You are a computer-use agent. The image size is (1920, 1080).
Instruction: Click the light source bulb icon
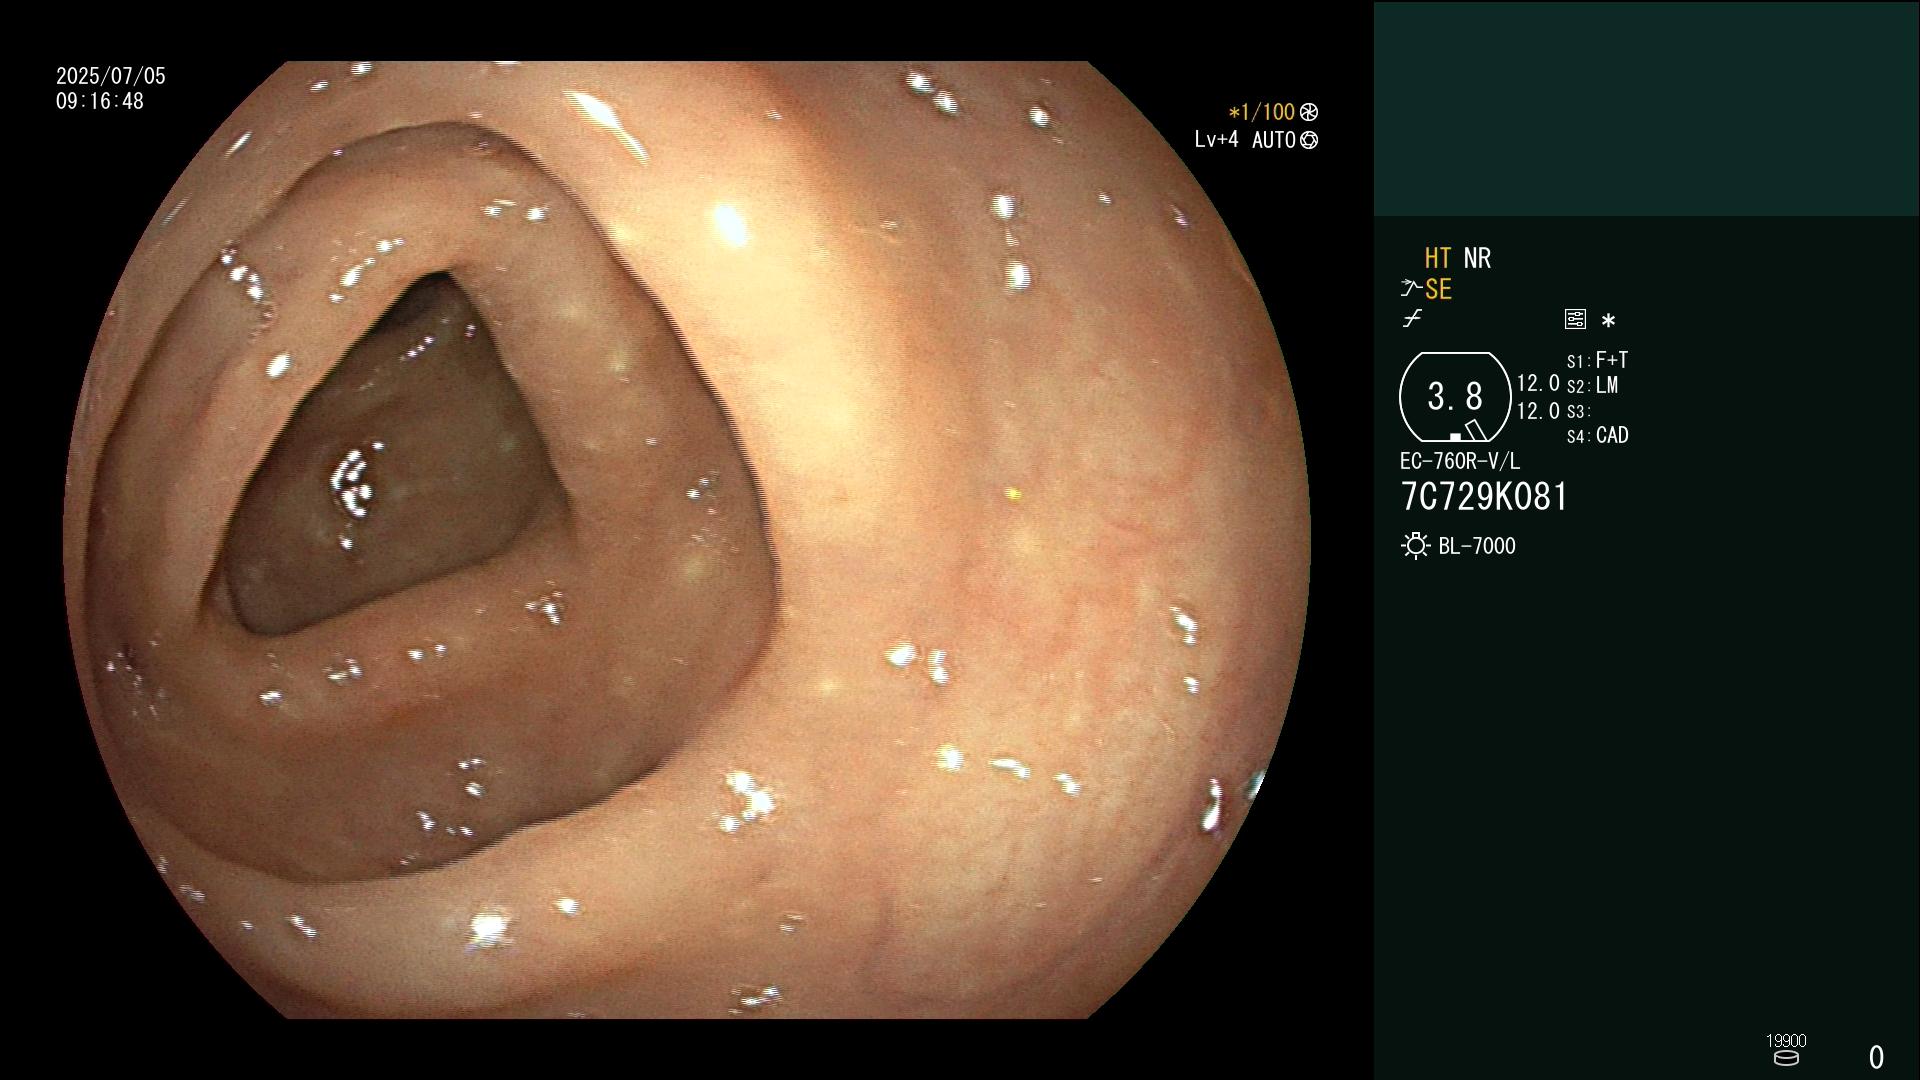click(x=1415, y=546)
